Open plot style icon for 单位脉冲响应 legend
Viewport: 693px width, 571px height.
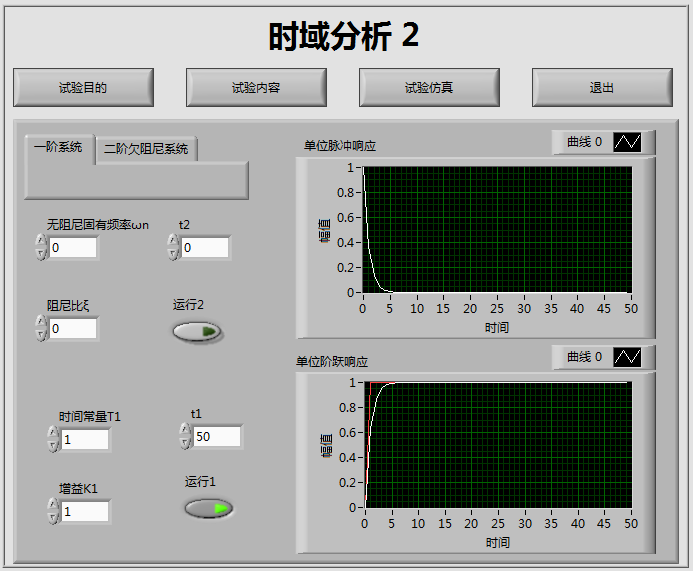(x=627, y=142)
